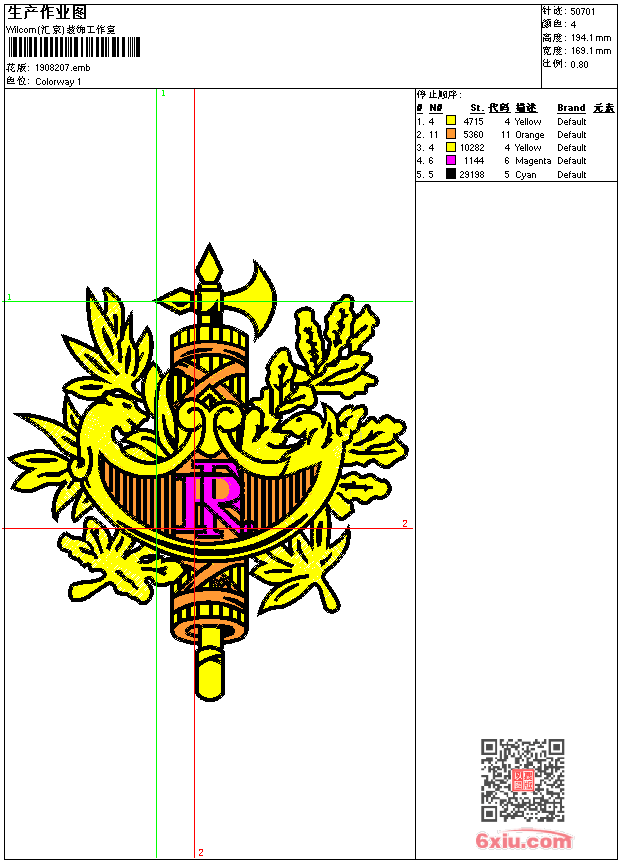The height and width of the screenshot is (860, 620).
Task: Click stitch count 5360 in the Orange row
Action: pos(474,134)
